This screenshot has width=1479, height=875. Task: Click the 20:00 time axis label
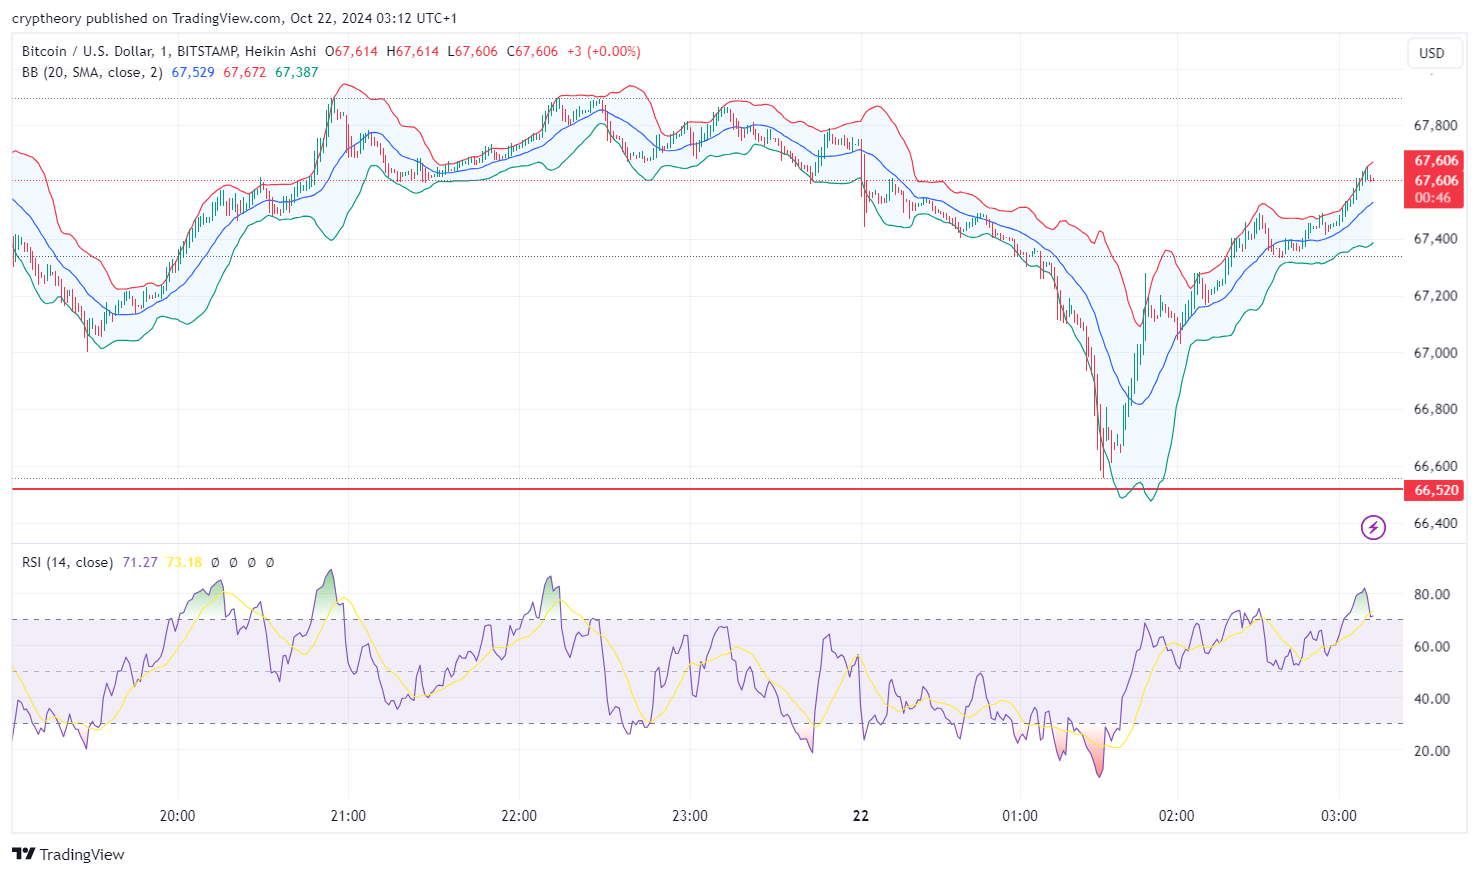(x=177, y=816)
